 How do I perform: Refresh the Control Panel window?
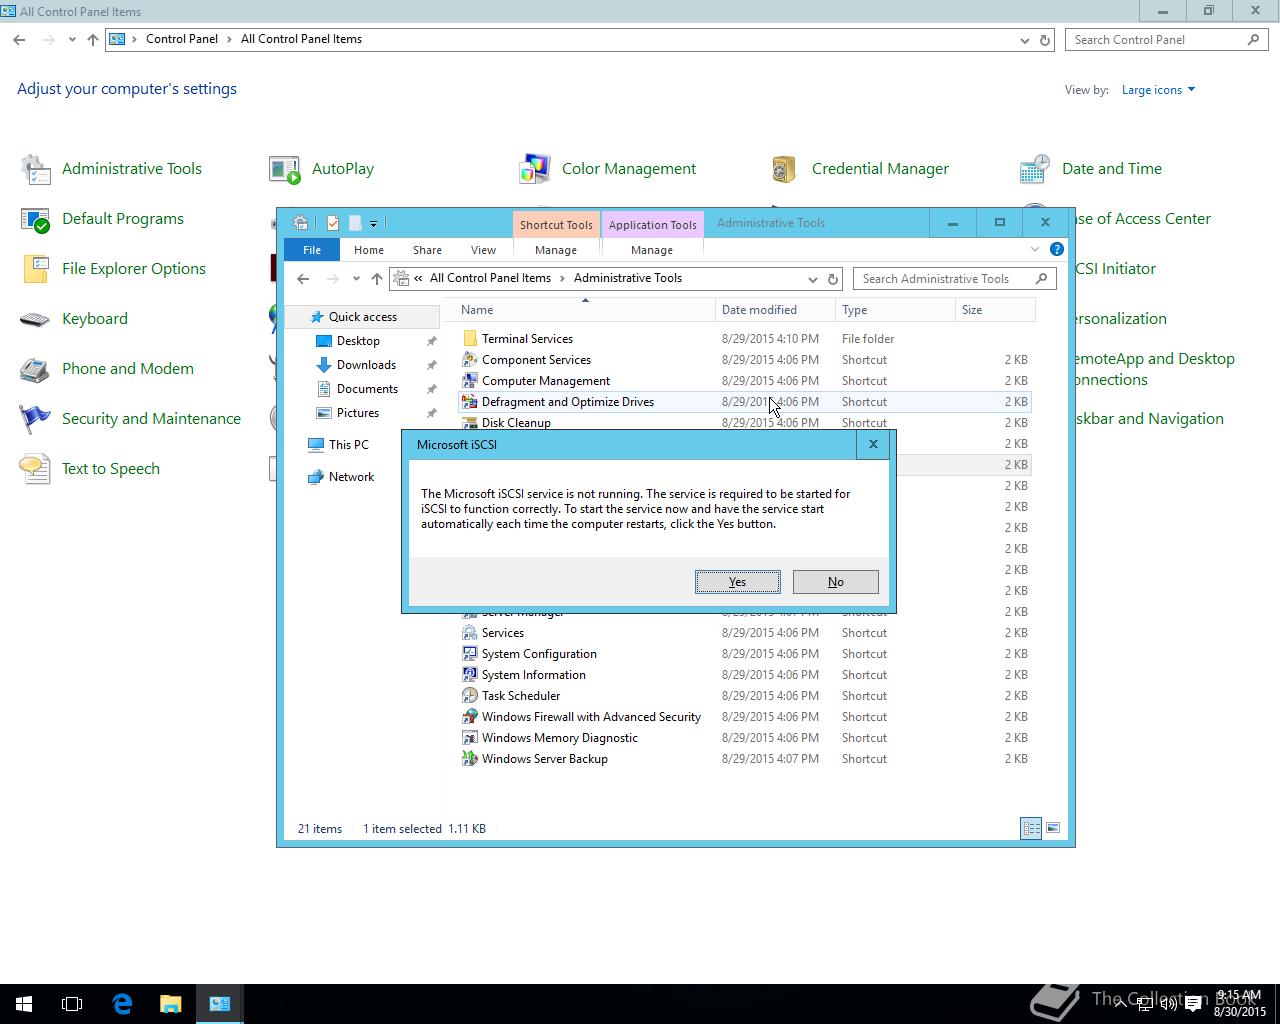[x=1045, y=40]
